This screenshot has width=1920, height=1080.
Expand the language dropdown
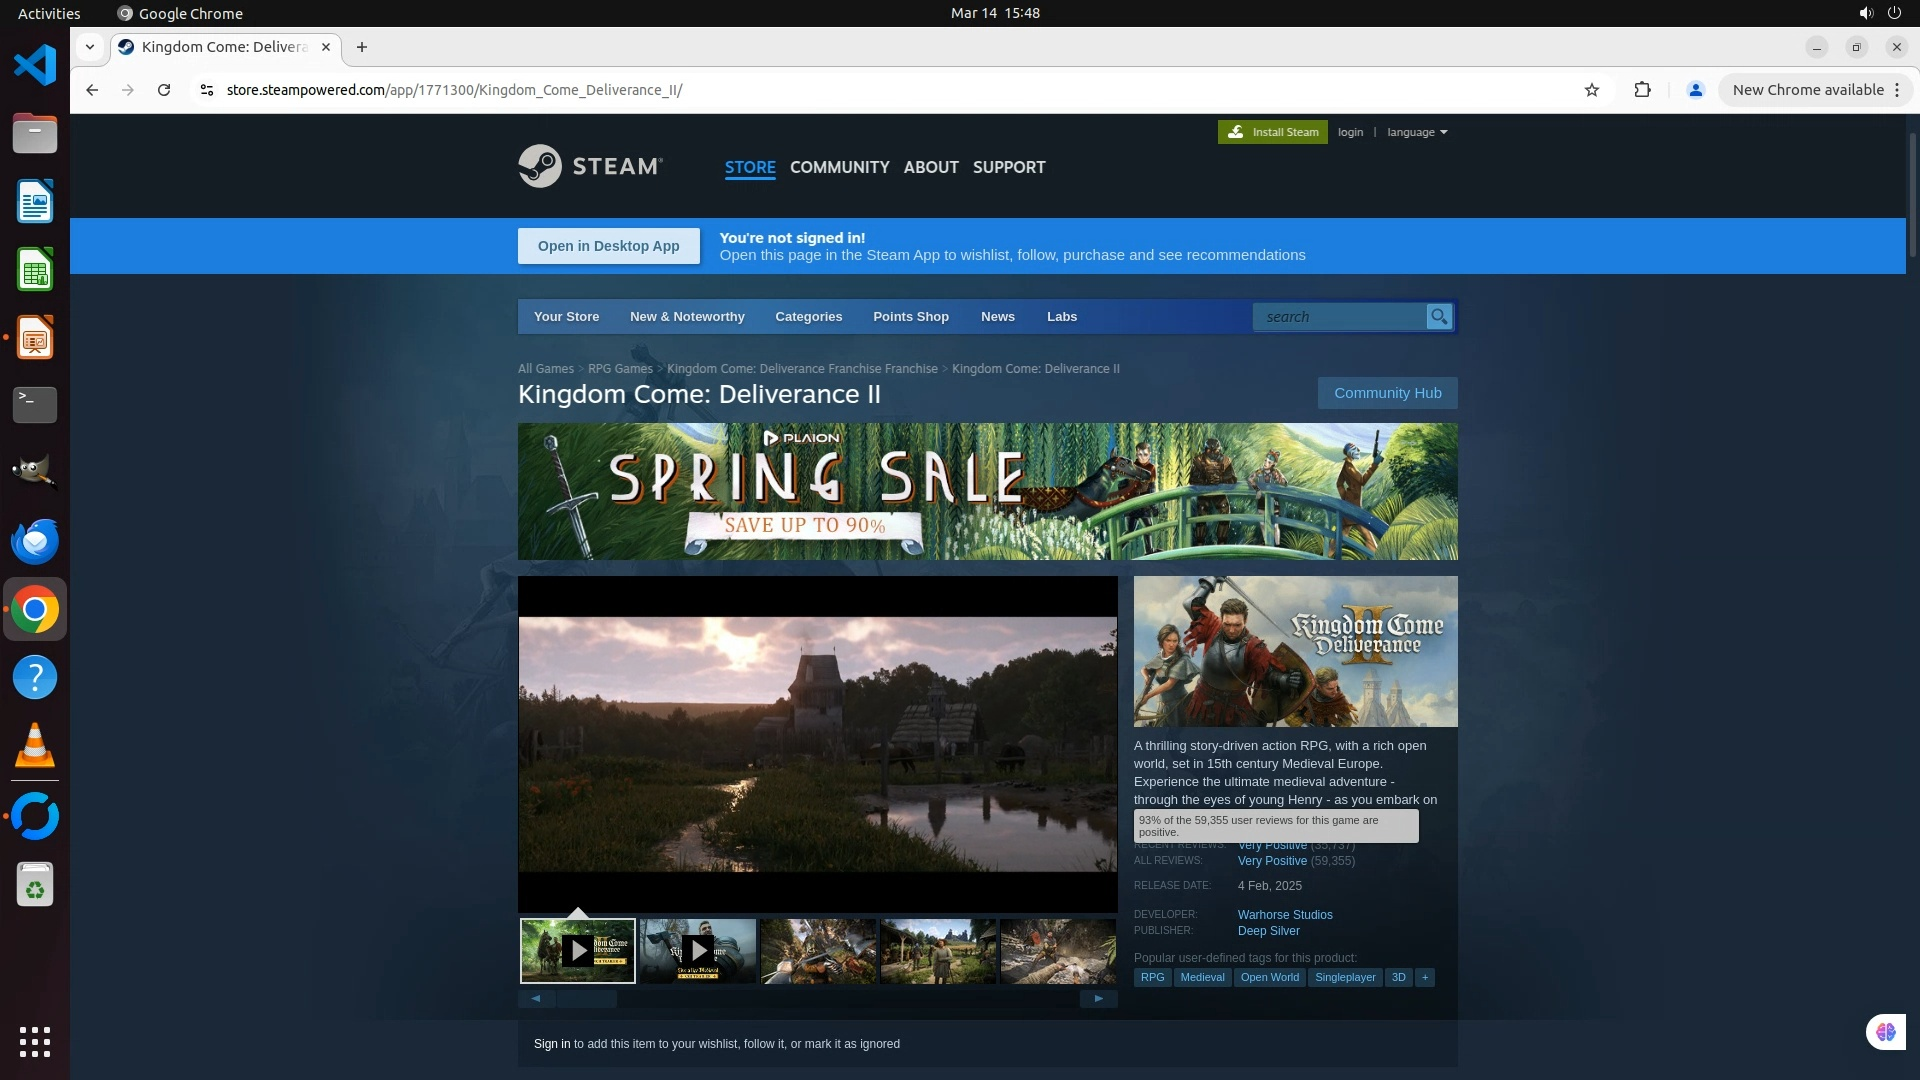[x=1416, y=132]
